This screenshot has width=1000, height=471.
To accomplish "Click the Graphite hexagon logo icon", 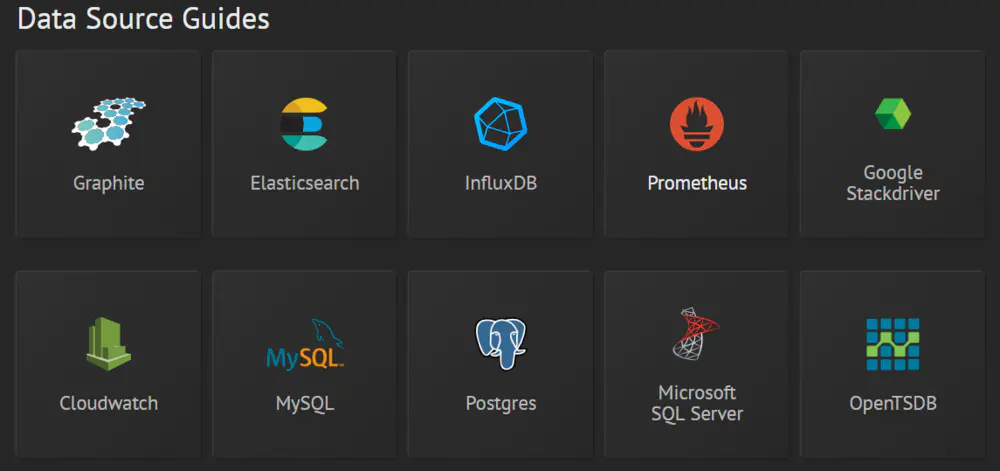I will 108,124.
